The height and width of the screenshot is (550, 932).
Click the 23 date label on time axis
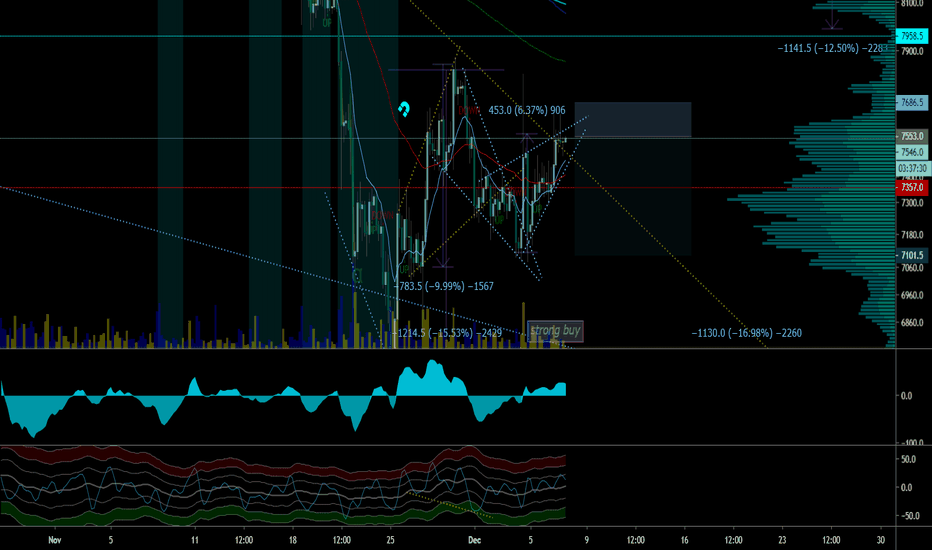coord(782,540)
